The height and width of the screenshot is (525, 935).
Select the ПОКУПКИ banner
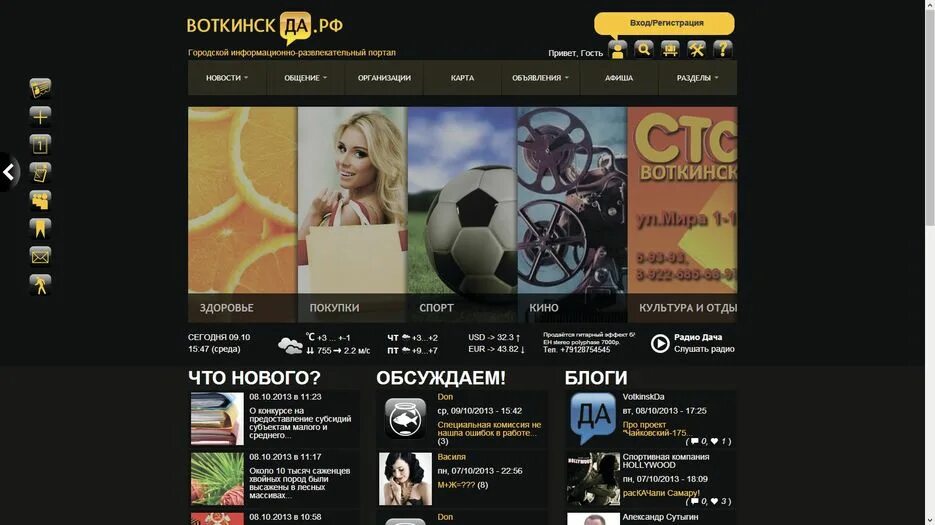[x=352, y=215]
